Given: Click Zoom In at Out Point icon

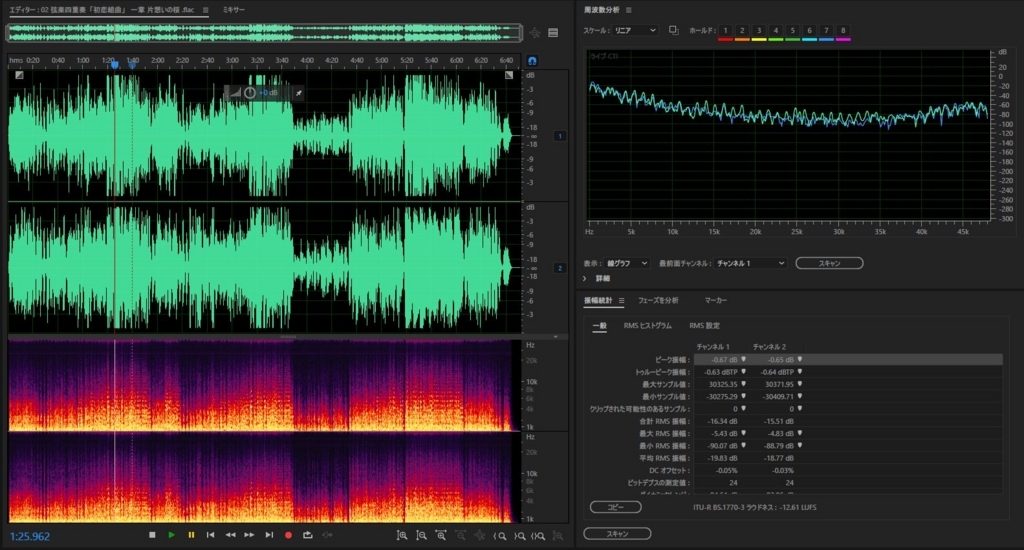Looking at the screenshot, I should point(520,536).
